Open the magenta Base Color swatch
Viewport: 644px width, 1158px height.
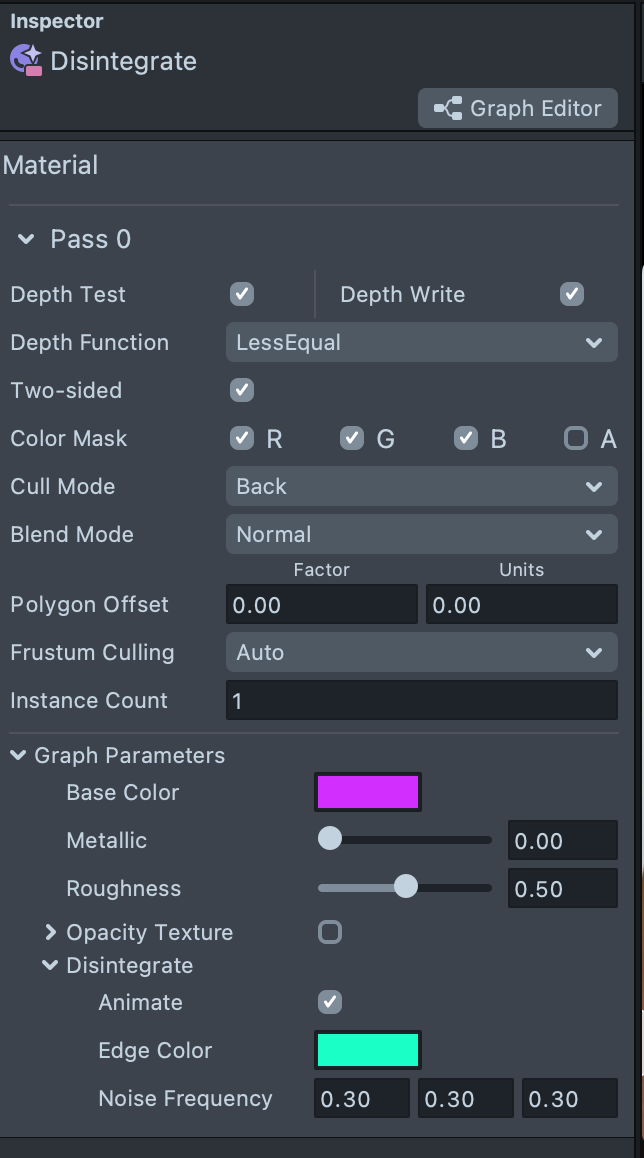pos(367,792)
